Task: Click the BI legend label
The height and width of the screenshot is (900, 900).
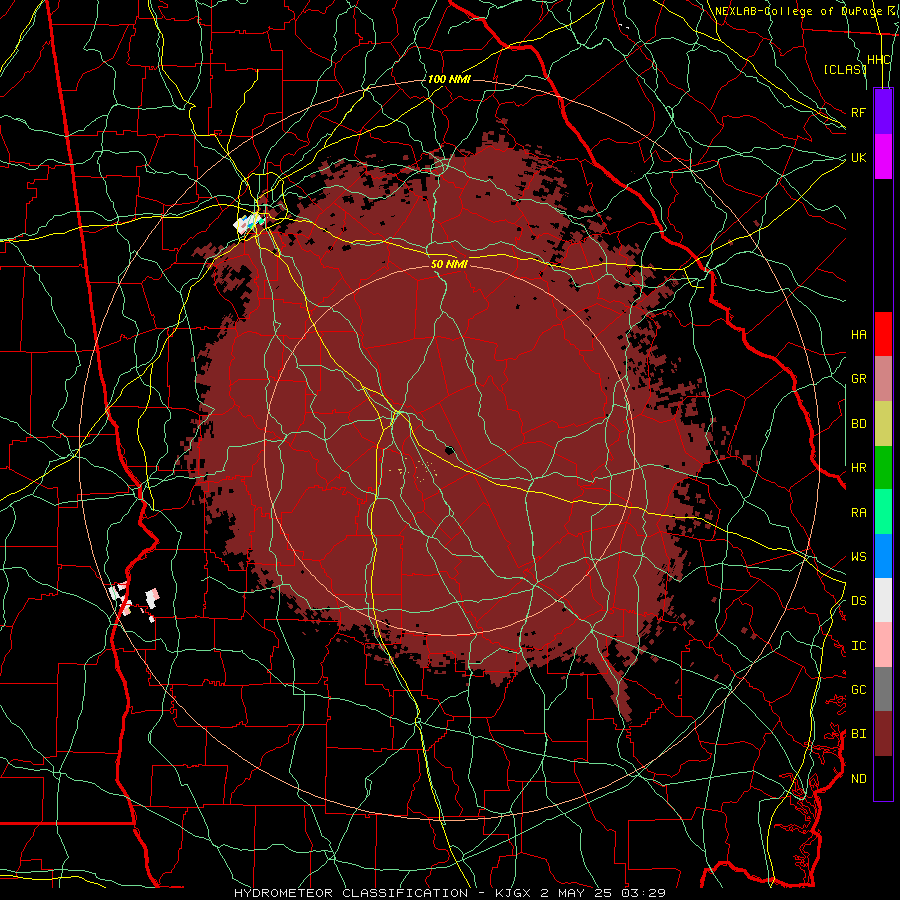Action: pos(859,734)
